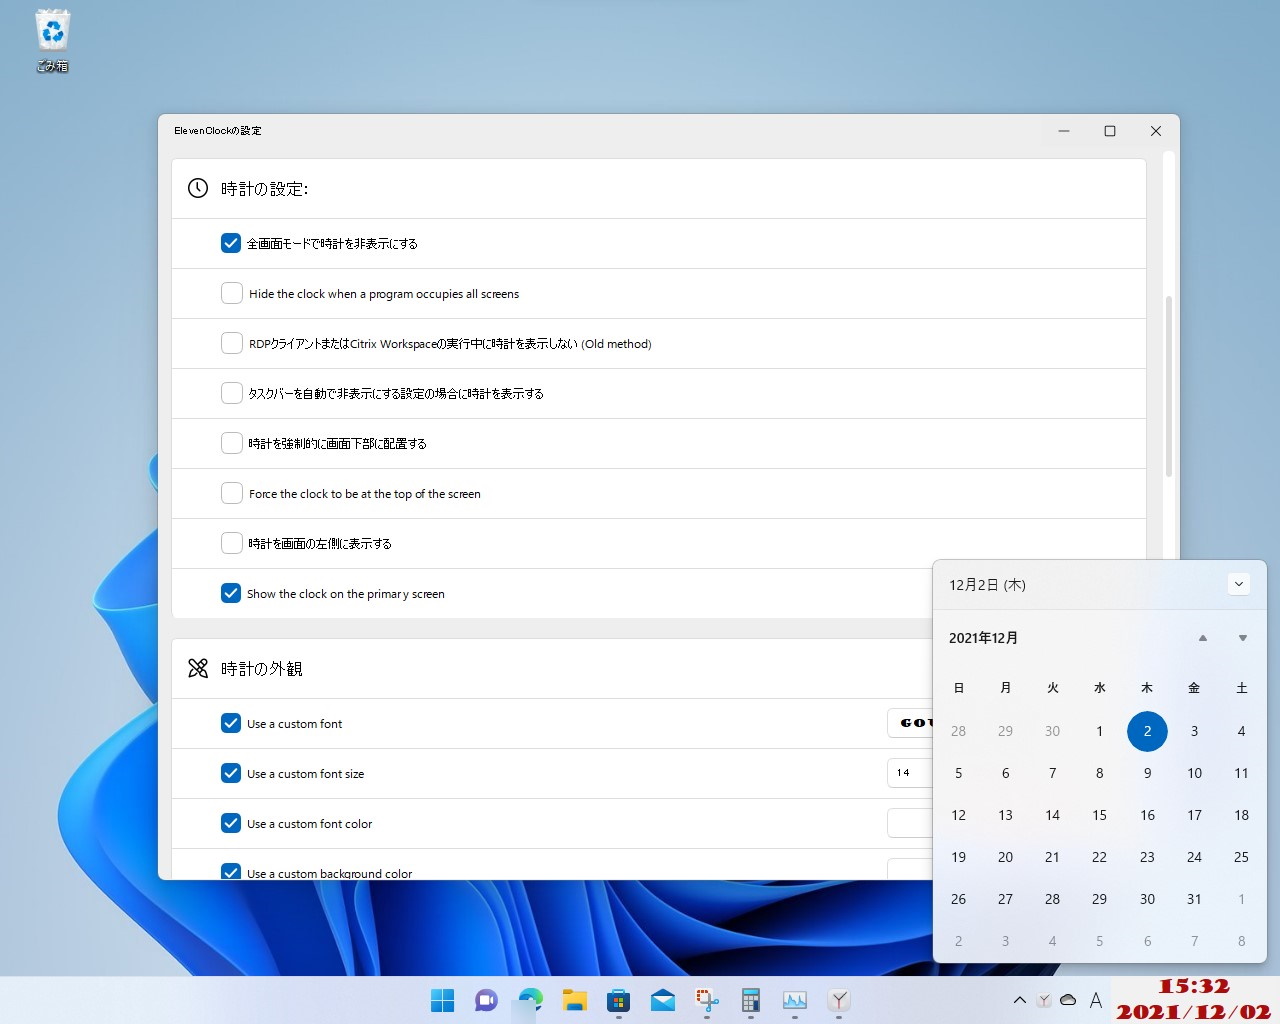This screenshot has height=1024, width=1280.
Task: Launch Calculator from the taskbar
Action: (x=750, y=1000)
